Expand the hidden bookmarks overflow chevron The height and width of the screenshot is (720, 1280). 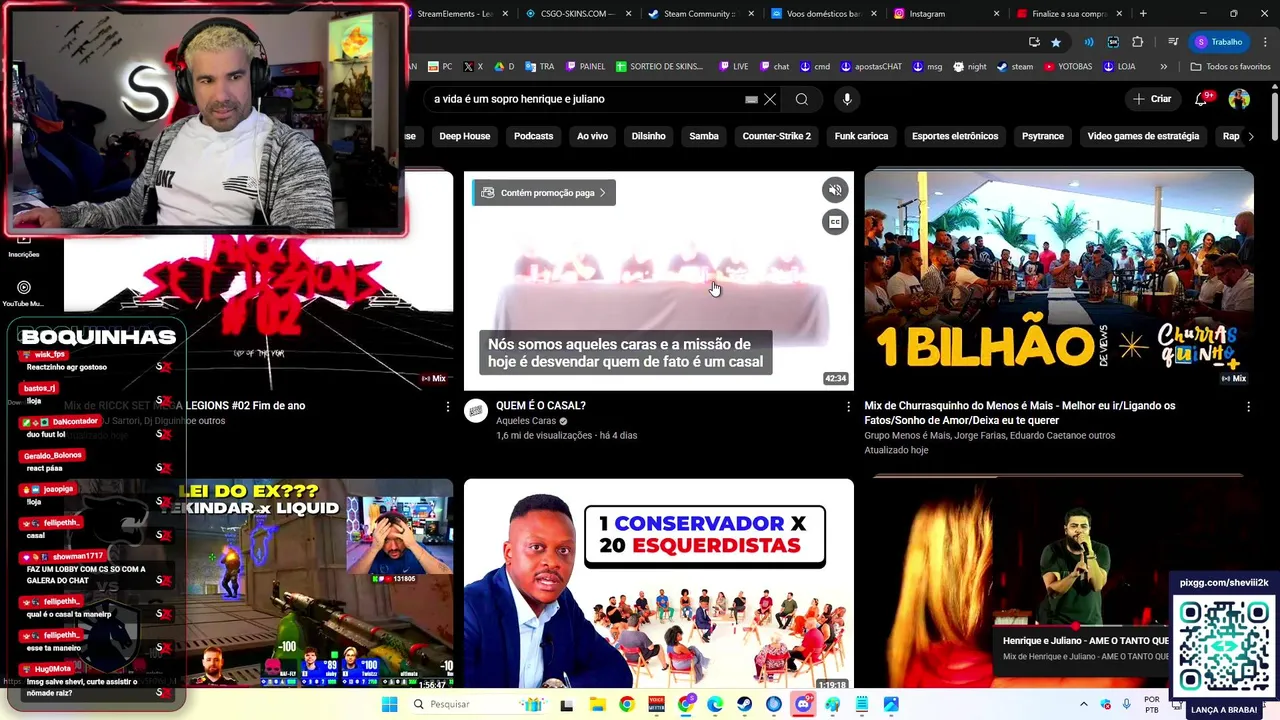pos(1163,67)
